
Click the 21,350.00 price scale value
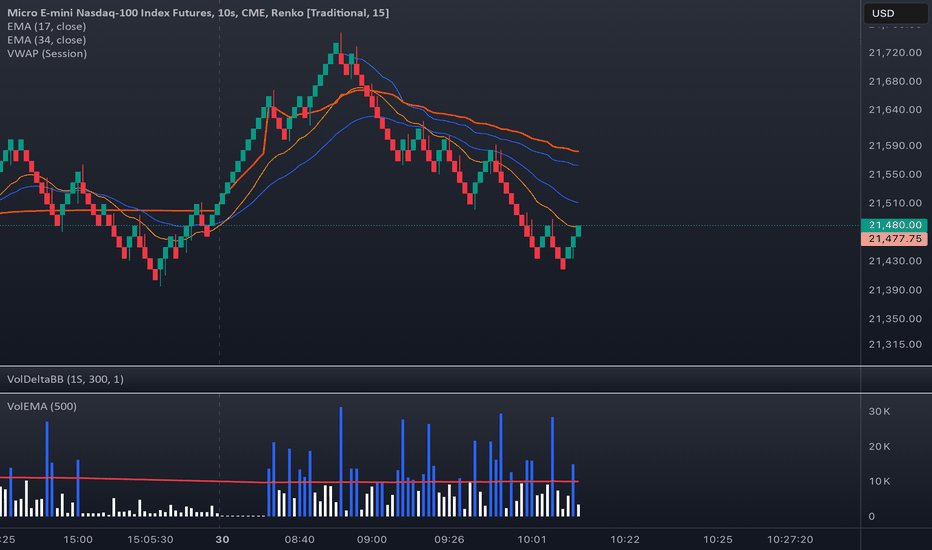895,319
